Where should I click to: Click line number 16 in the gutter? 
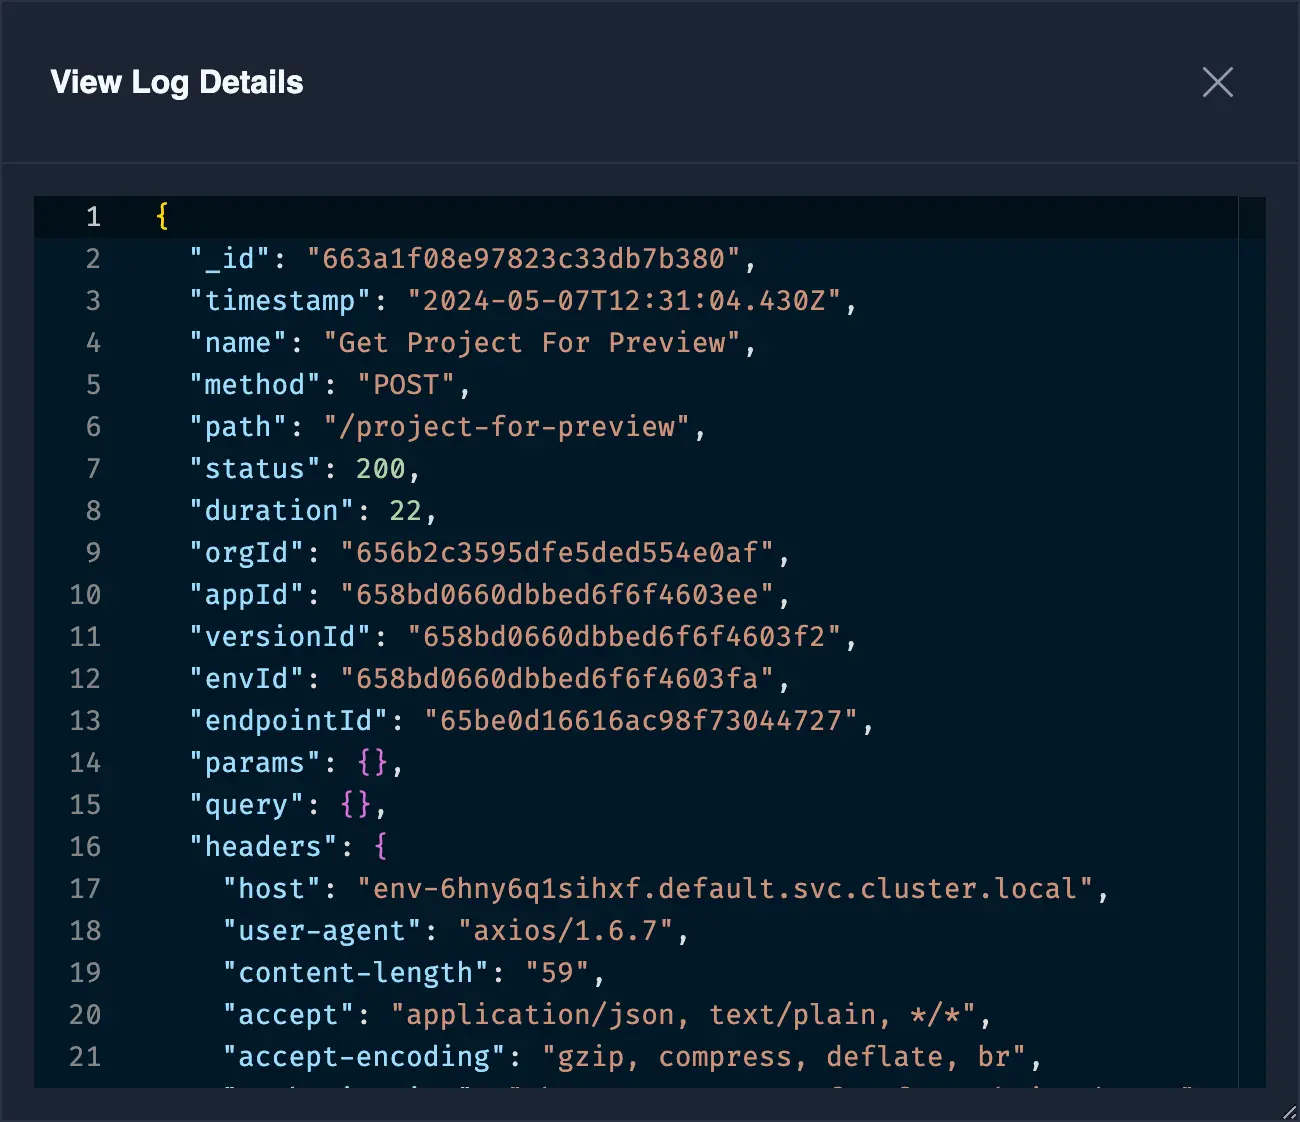(x=85, y=847)
